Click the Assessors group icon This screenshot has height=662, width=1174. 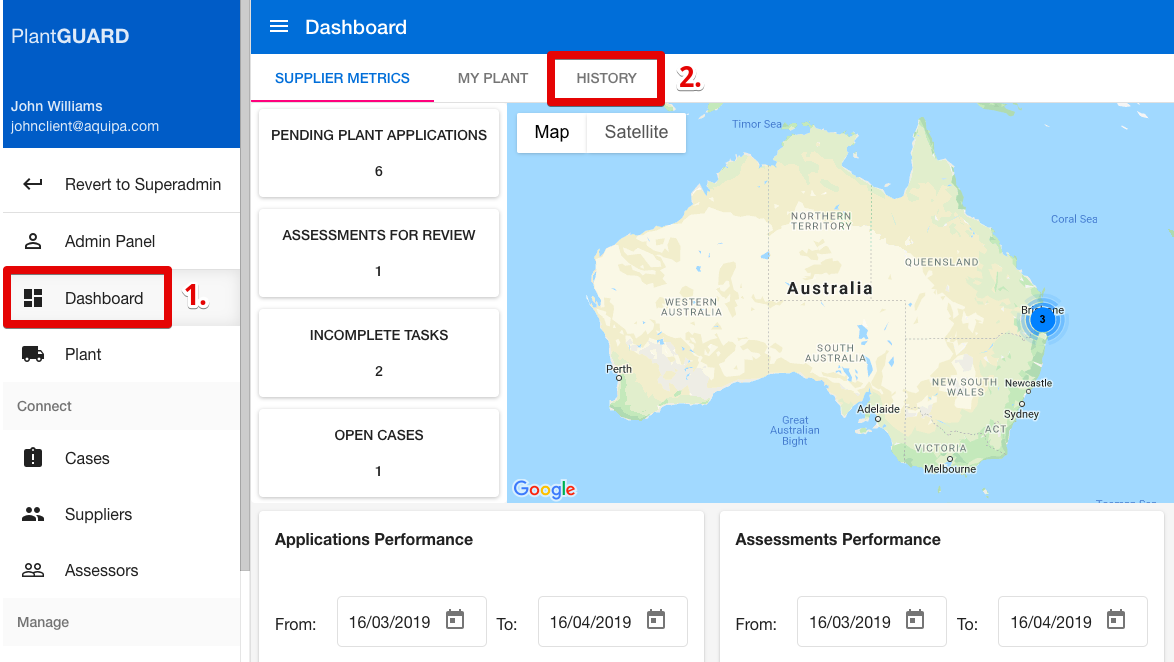(33, 571)
